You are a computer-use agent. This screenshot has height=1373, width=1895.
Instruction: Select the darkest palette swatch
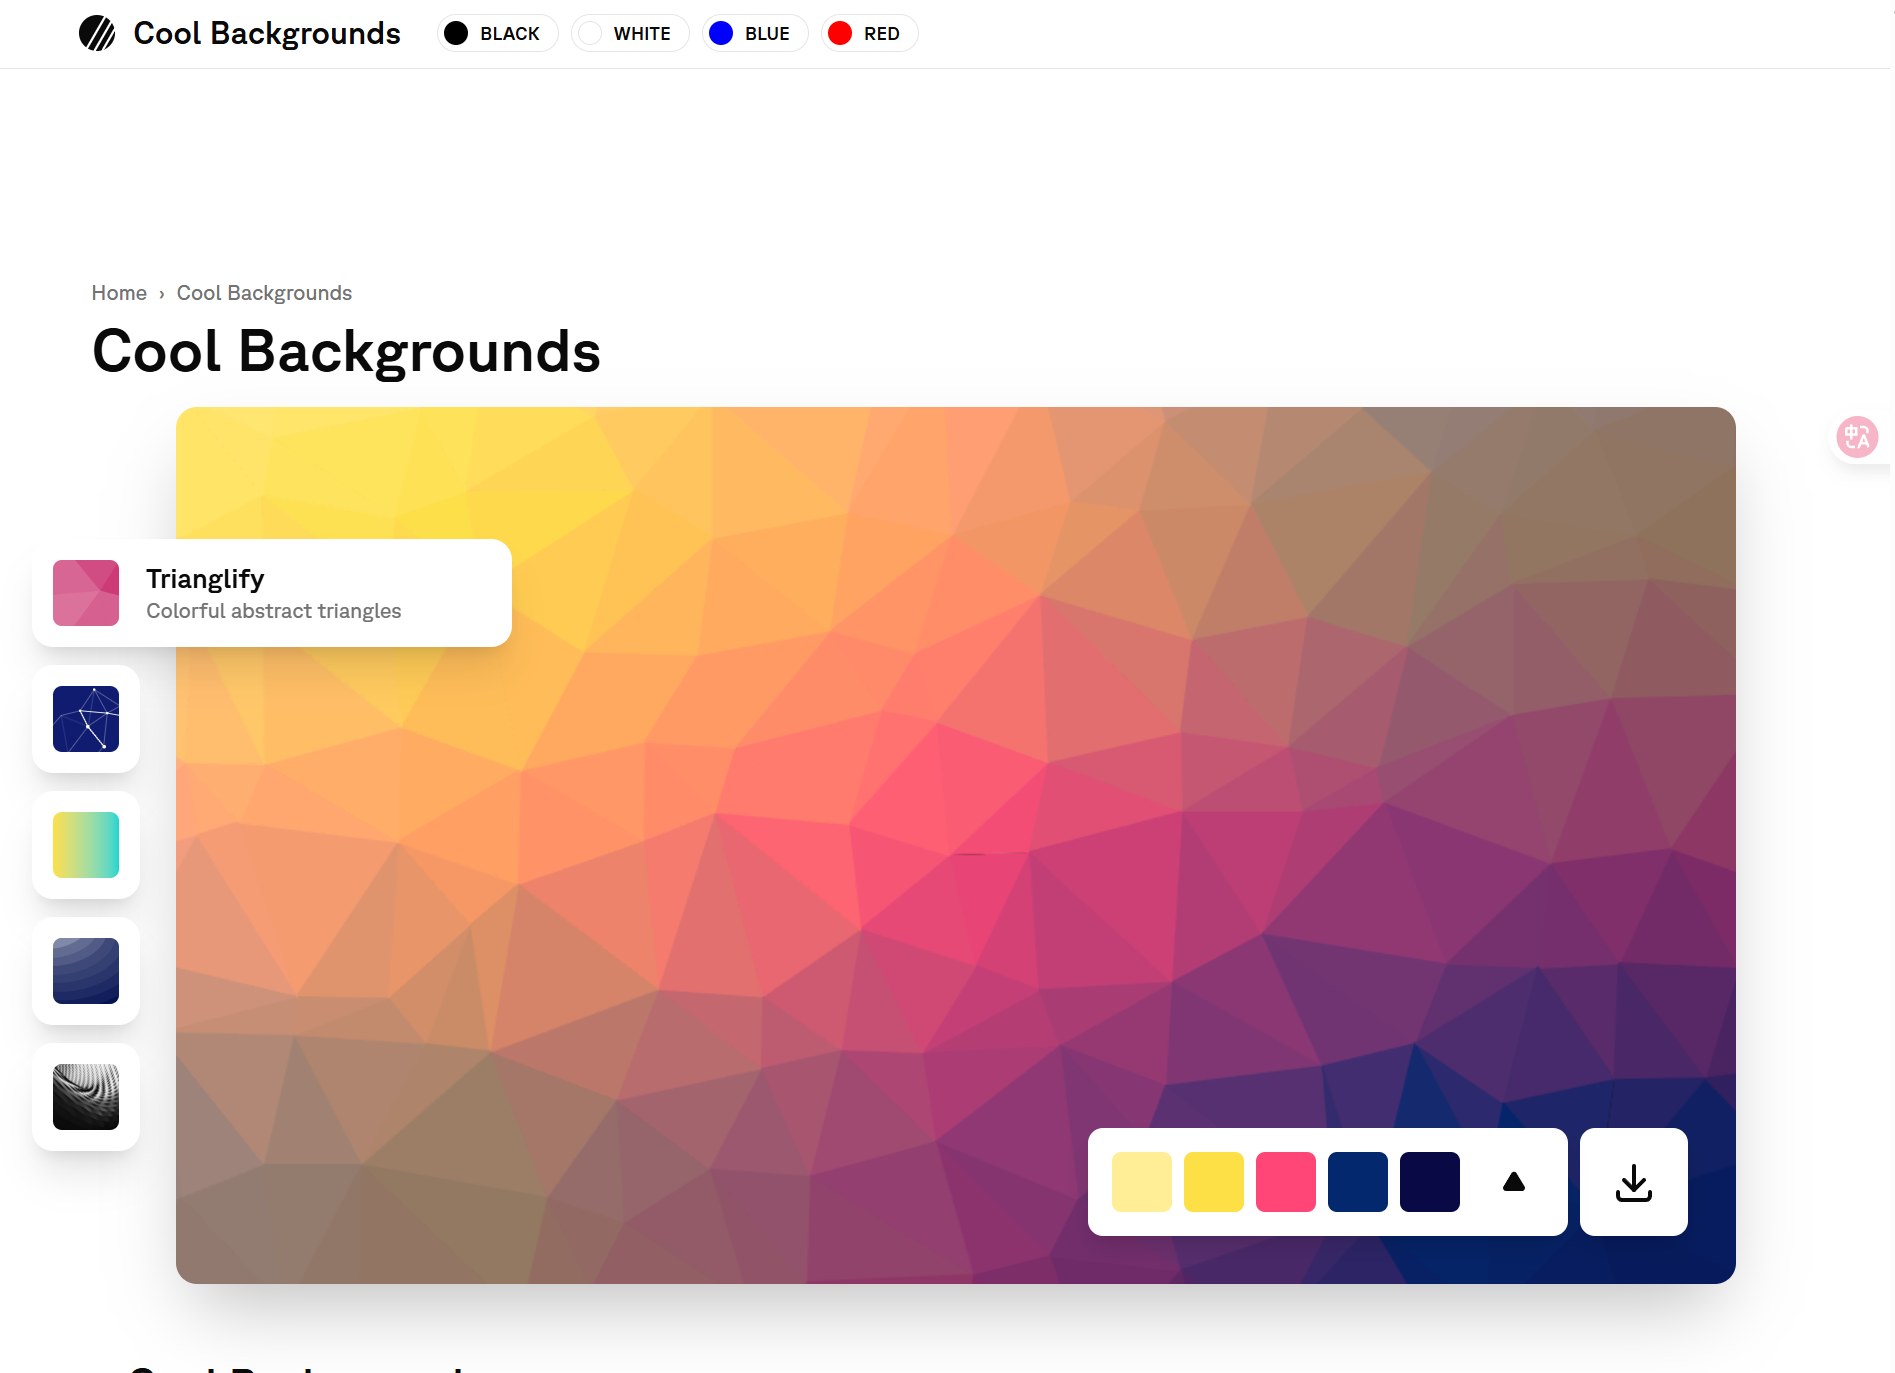pyautogui.click(x=1430, y=1182)
